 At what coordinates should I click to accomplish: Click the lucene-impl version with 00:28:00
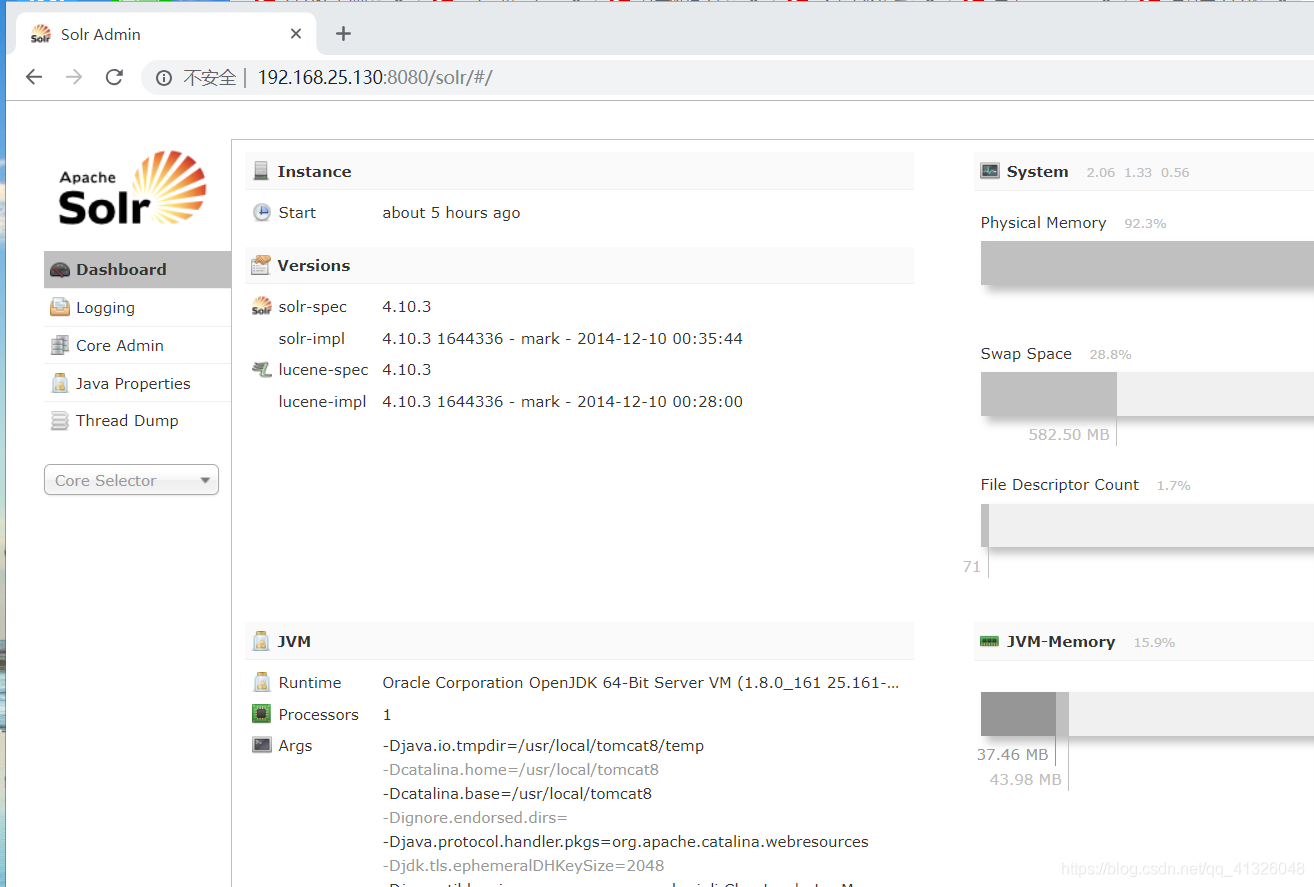pyautogui.click(x=562, y=402)
